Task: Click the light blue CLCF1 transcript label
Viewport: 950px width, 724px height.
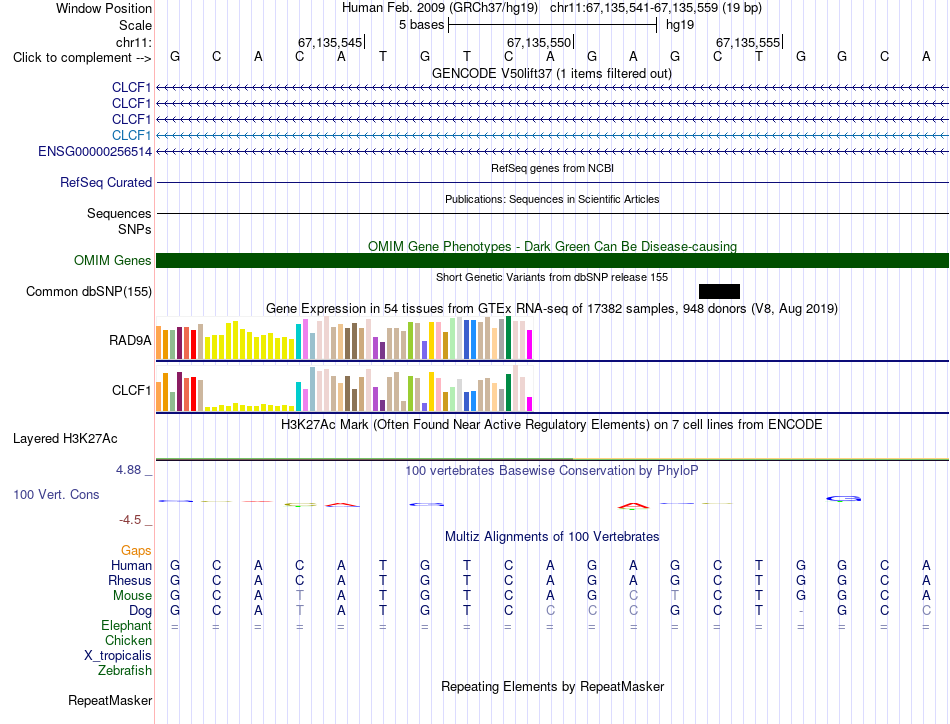Action: click(x=131, y=135)
